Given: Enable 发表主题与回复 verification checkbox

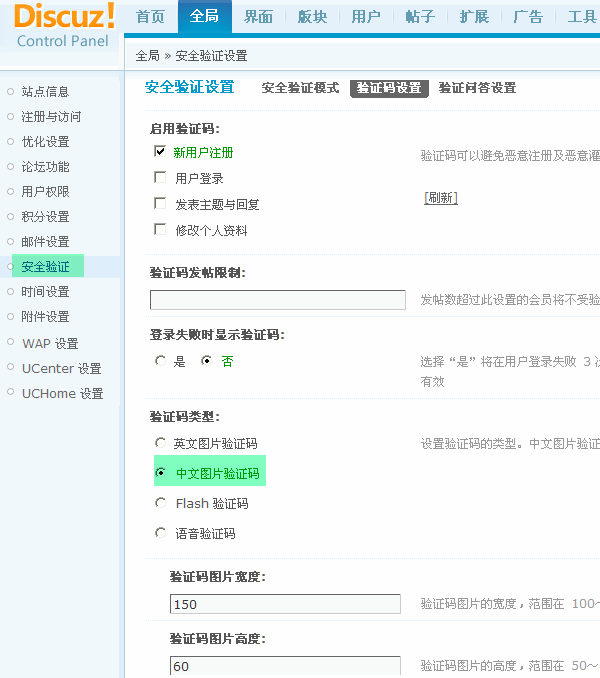Looking at the screenshot, I should point(160,203).
